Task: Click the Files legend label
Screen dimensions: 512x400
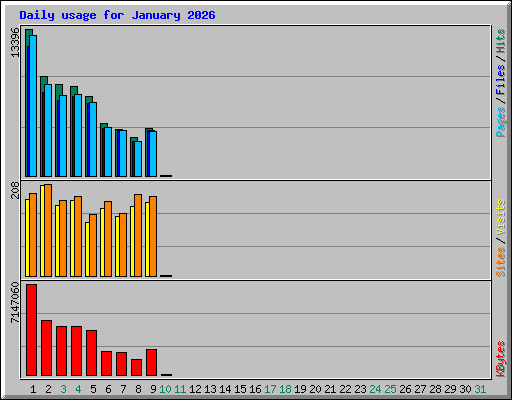Action: 500,80
